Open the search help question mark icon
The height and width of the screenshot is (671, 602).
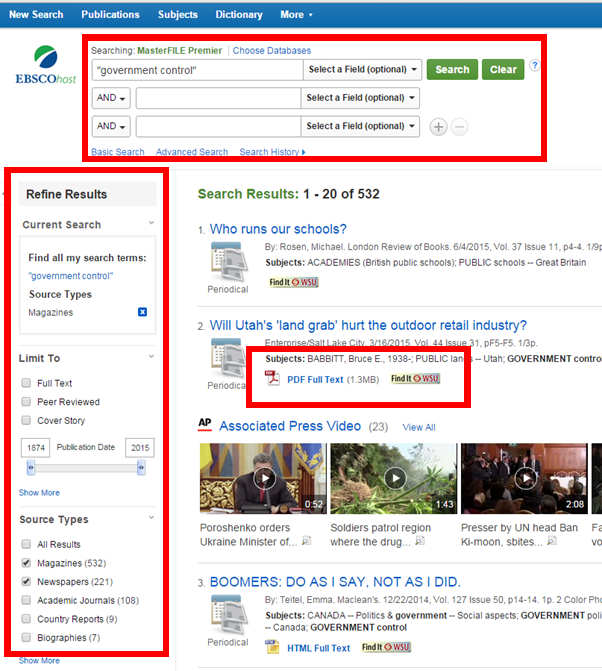534,65
